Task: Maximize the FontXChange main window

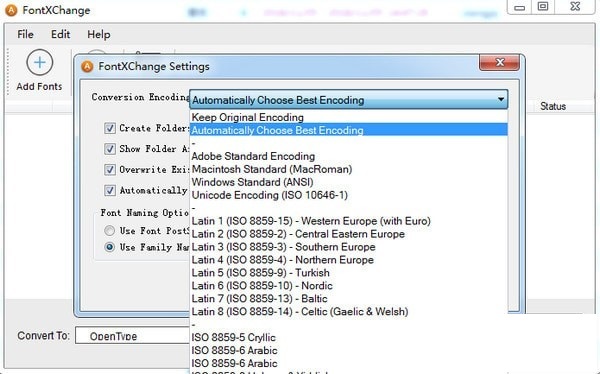Action: 543,7
